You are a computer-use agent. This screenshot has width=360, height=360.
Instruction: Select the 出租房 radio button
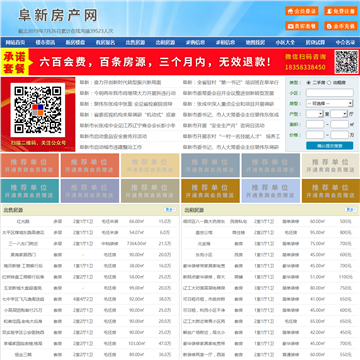[329, 82]
